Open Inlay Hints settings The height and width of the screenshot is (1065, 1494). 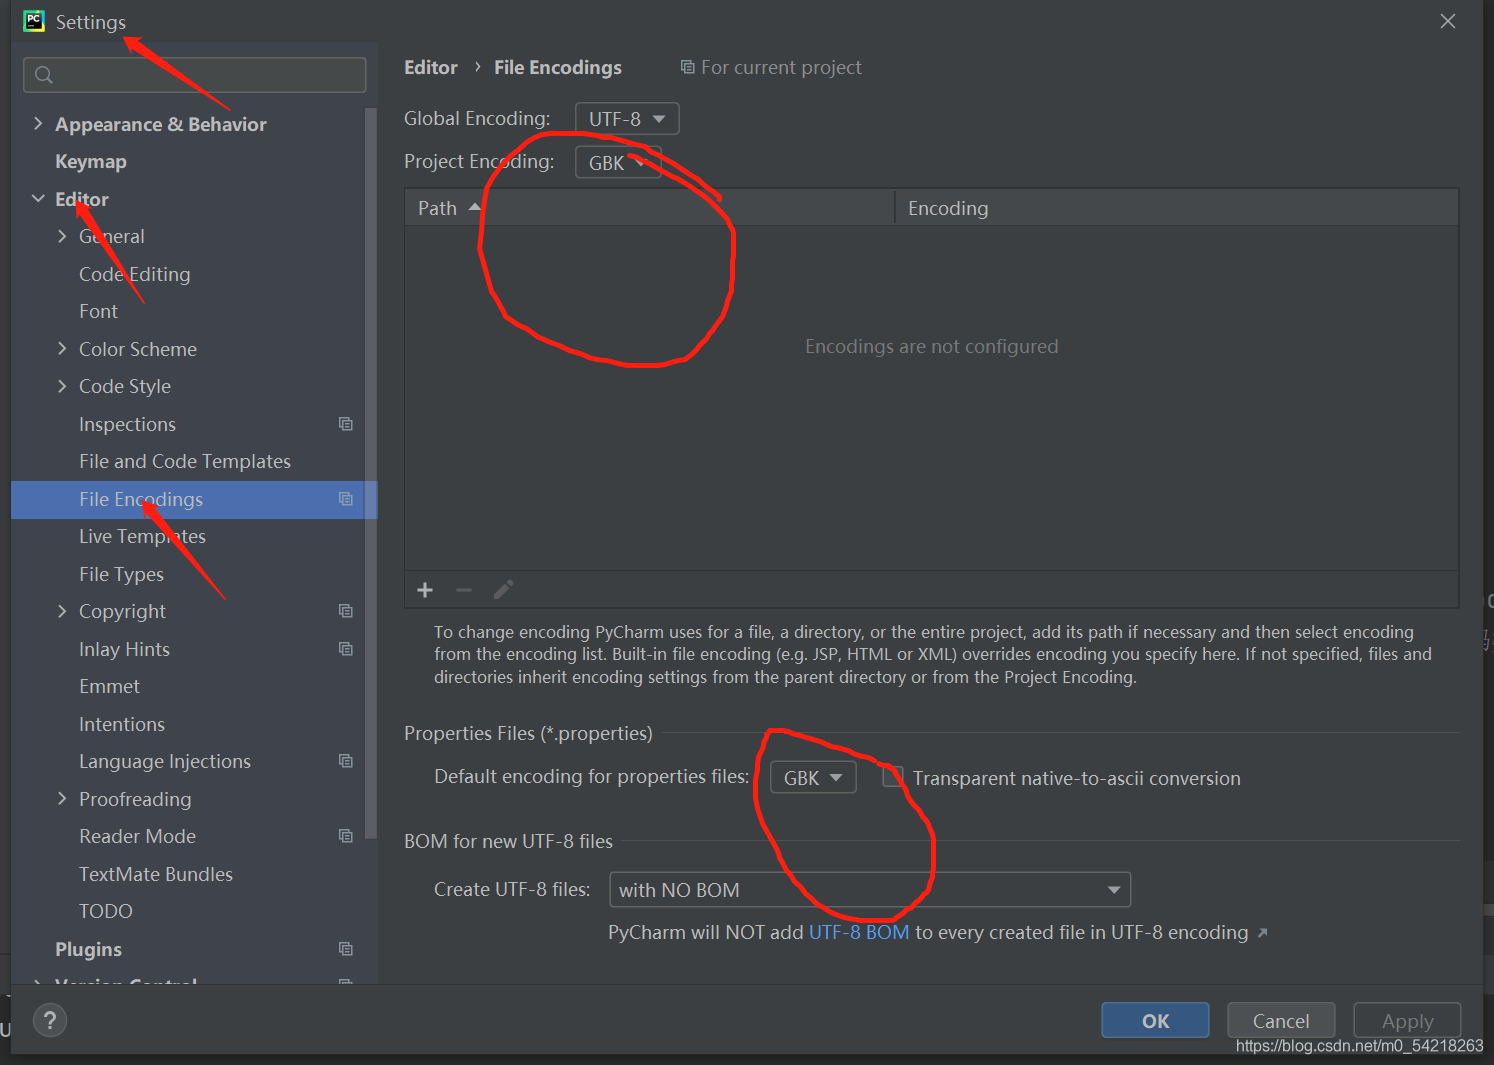point(124,649)
